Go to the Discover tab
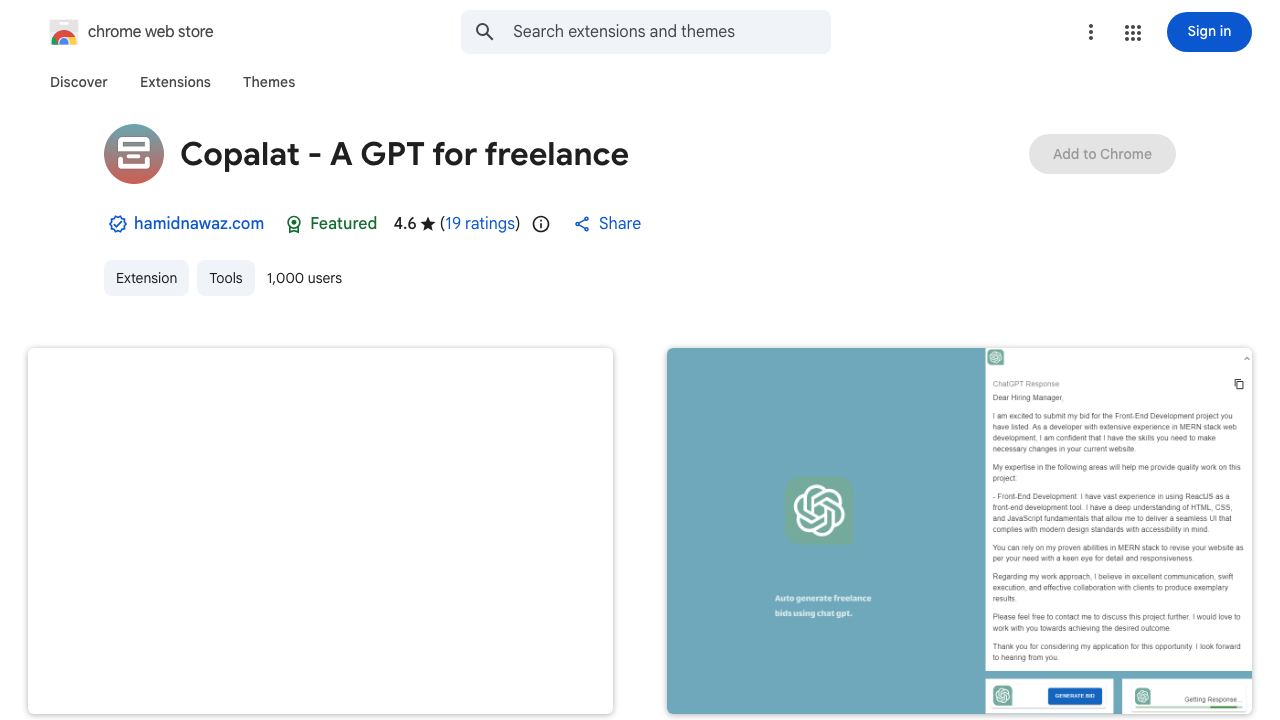This screenshot has width=1280, height=720. coord(79,82)
